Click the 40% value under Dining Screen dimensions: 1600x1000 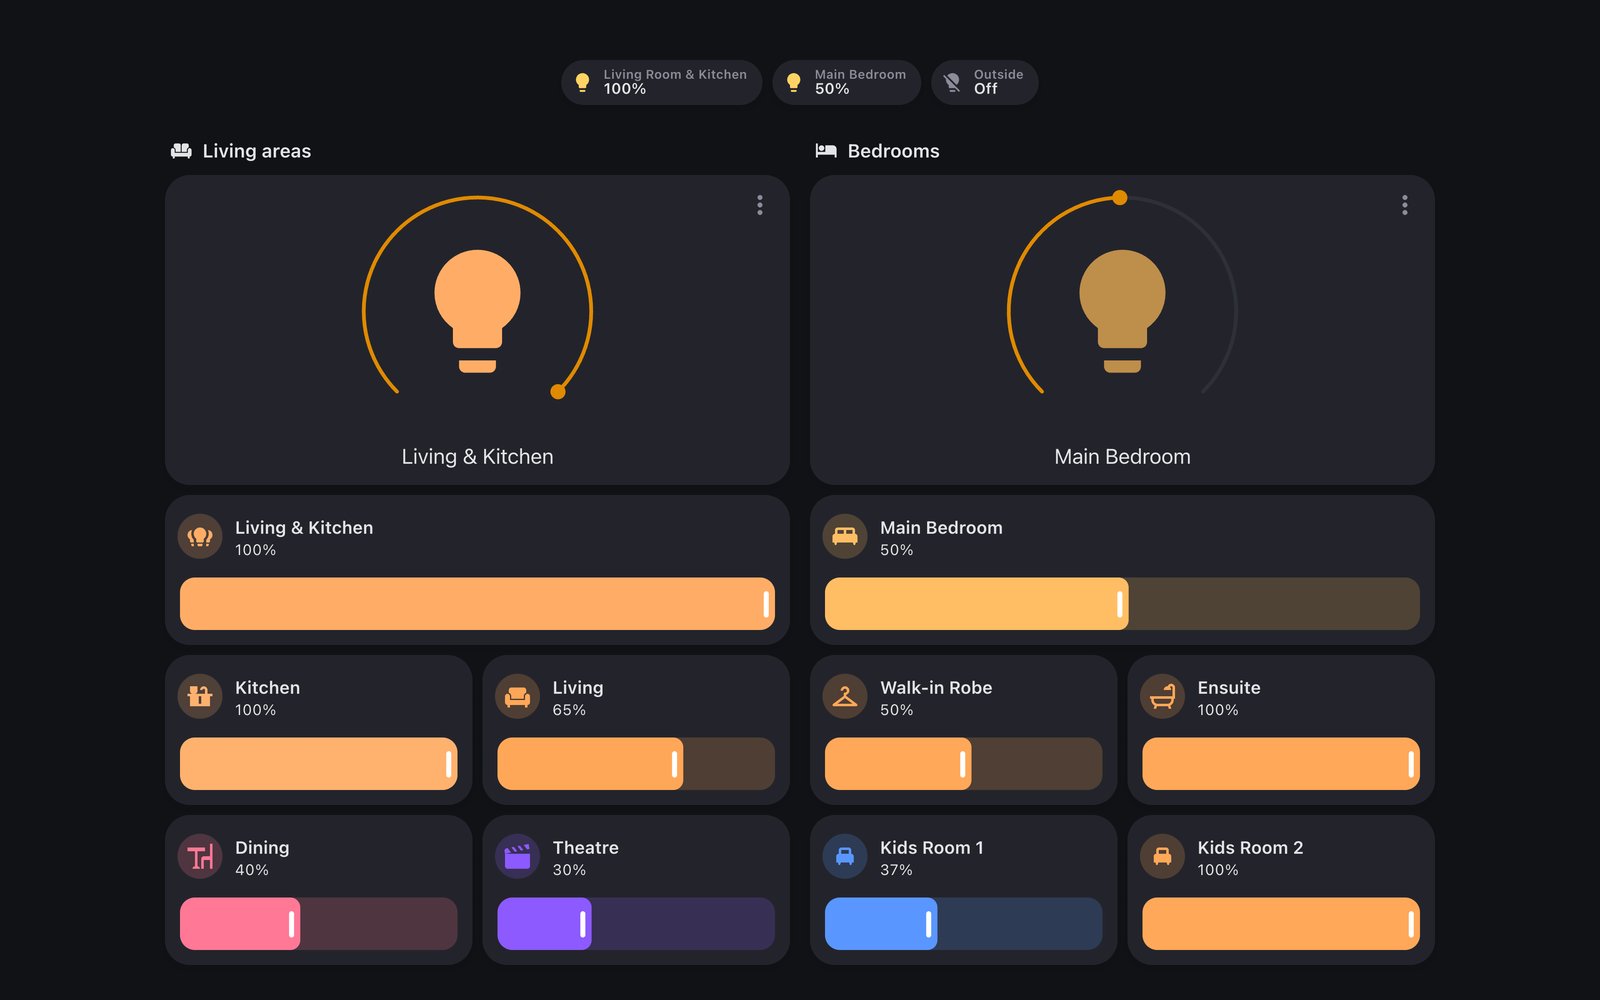pyautogui.click(x=252, y=870)
